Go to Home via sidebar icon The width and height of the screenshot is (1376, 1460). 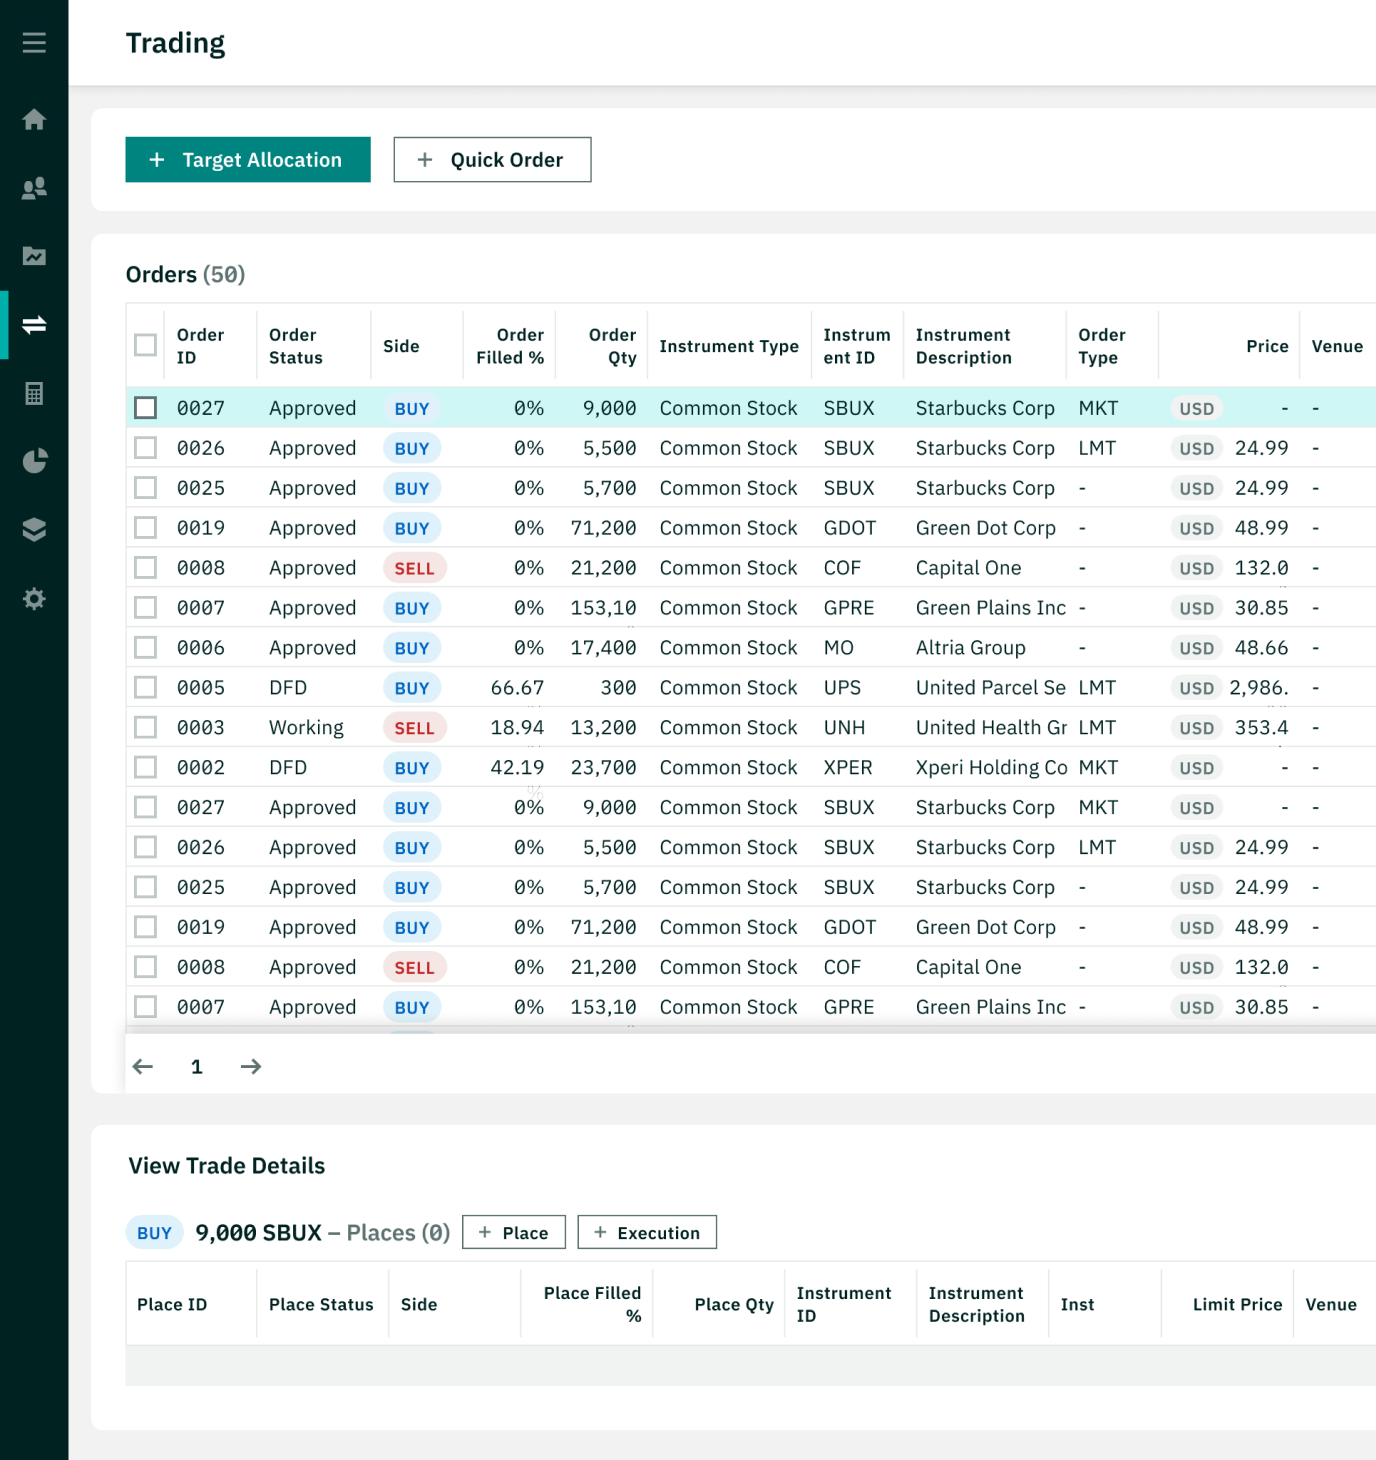(x=34, y=120)
